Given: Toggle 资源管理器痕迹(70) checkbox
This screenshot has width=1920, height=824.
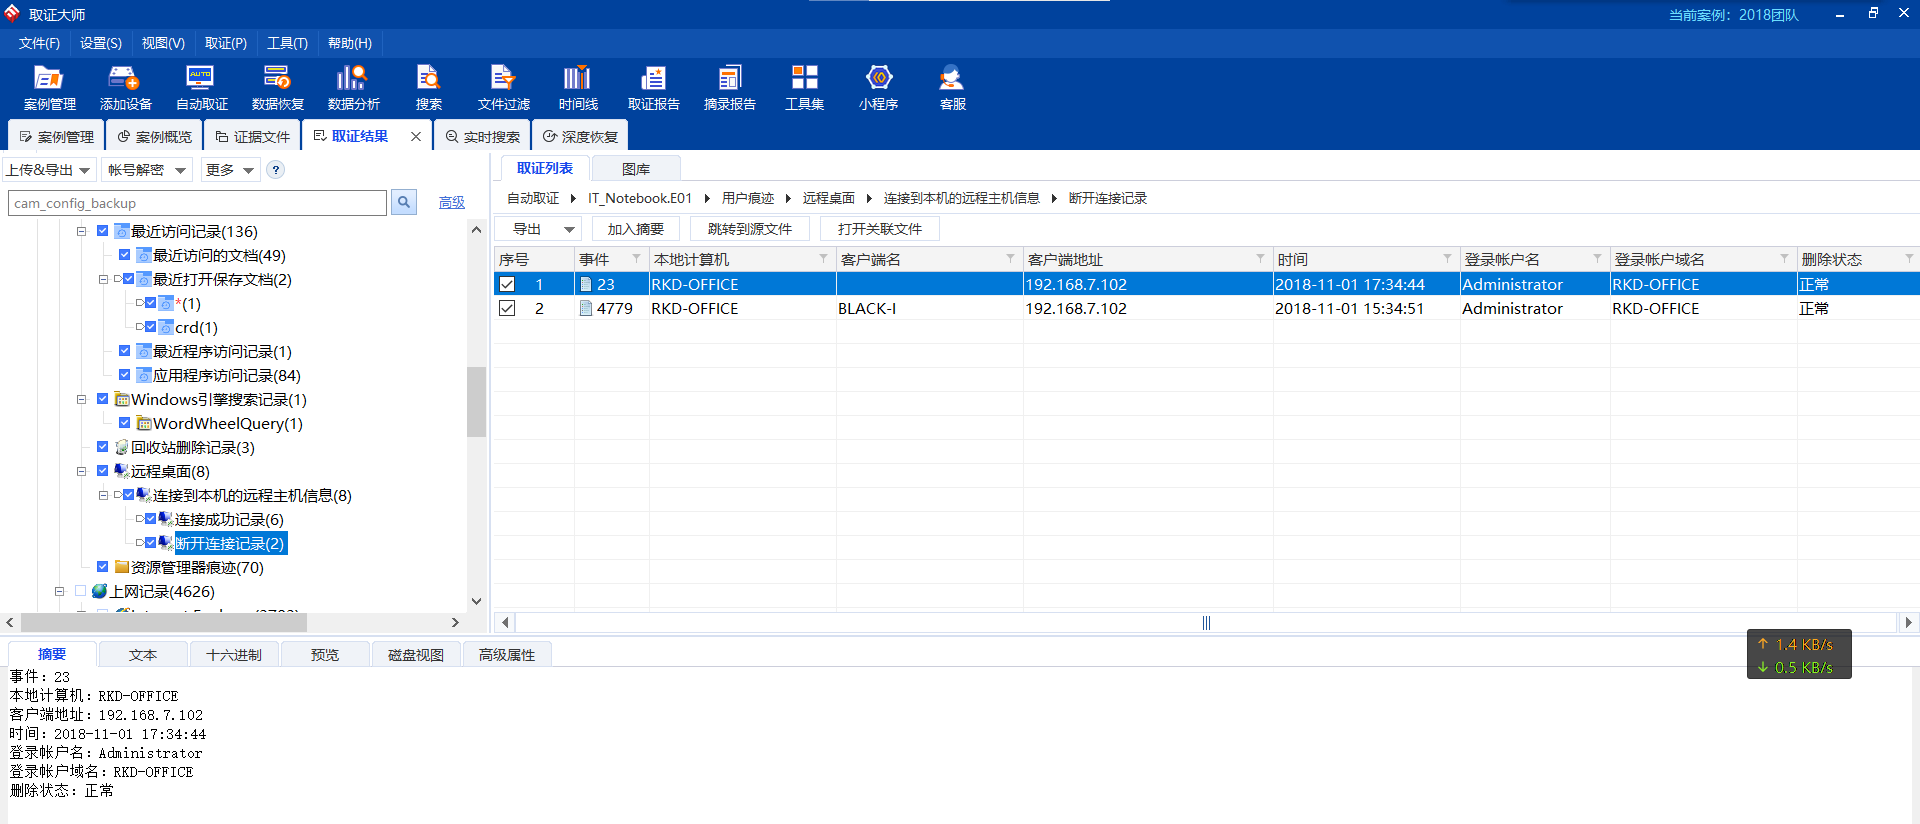Looking at the screenshot, I should pyautogui.click(x=102, y=567).
